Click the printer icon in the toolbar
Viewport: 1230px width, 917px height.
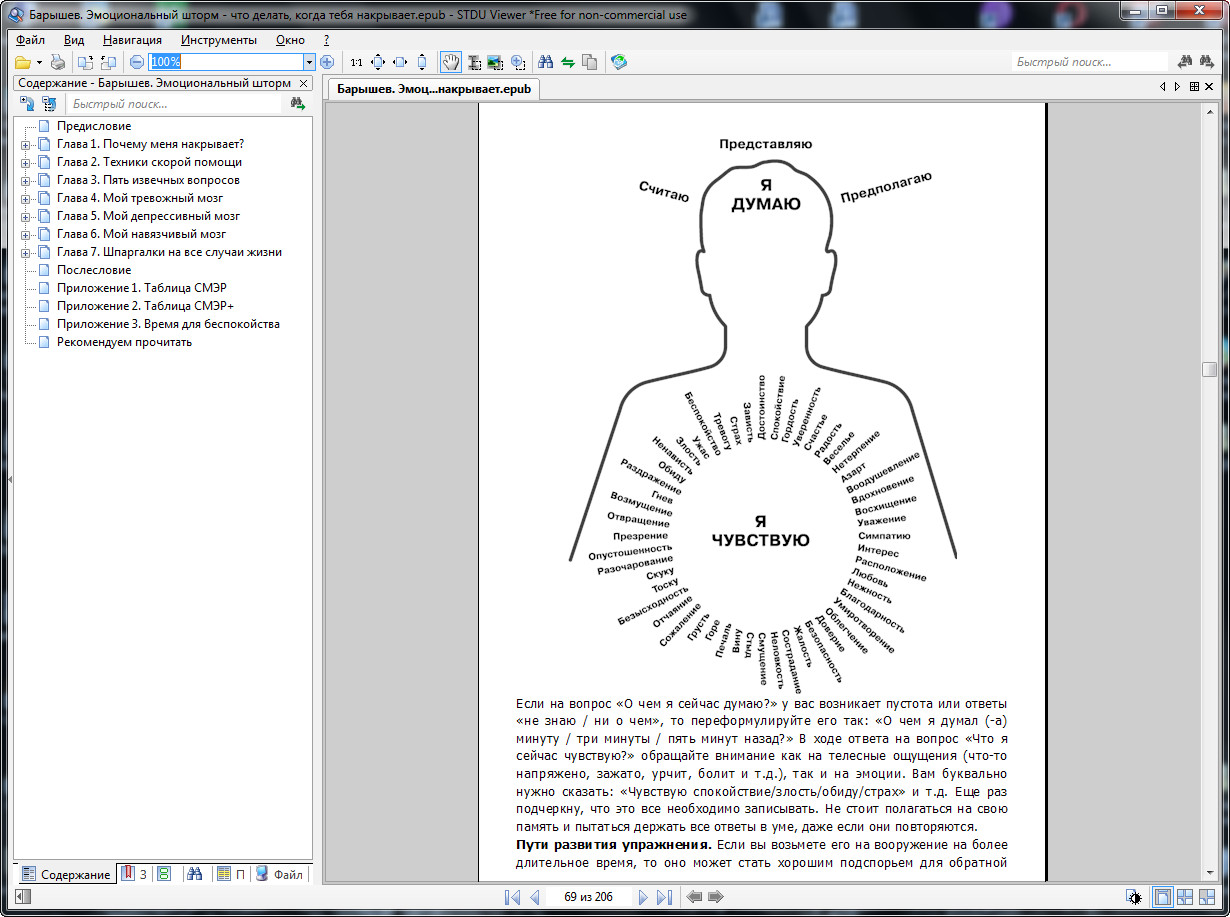(x=58, y=62)
